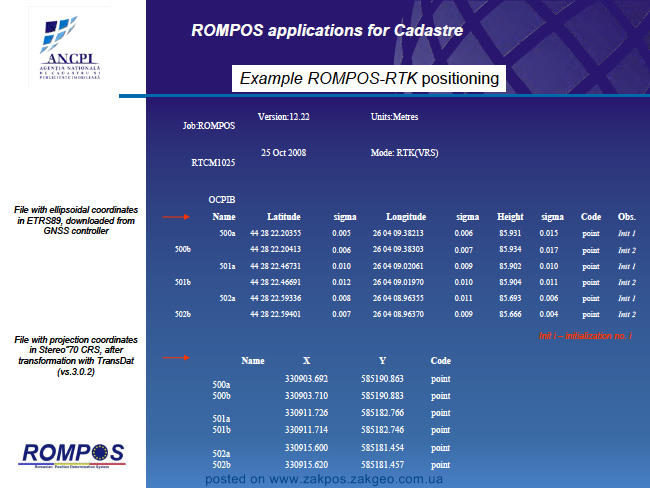Click the red arrow beside ellipsoidal coordinates note
The image size is (650, 488).
tap(176, 217)
